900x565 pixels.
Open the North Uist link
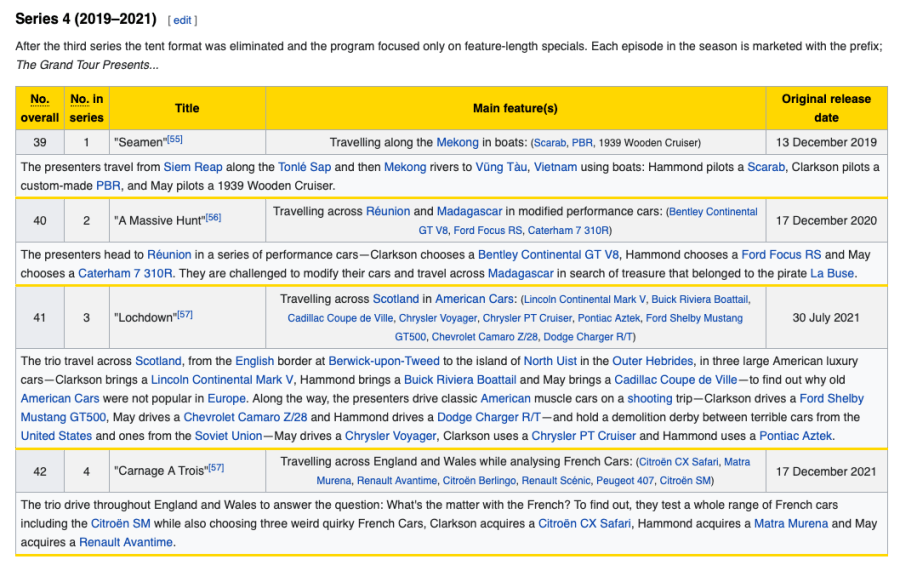(x=550, y=361)
